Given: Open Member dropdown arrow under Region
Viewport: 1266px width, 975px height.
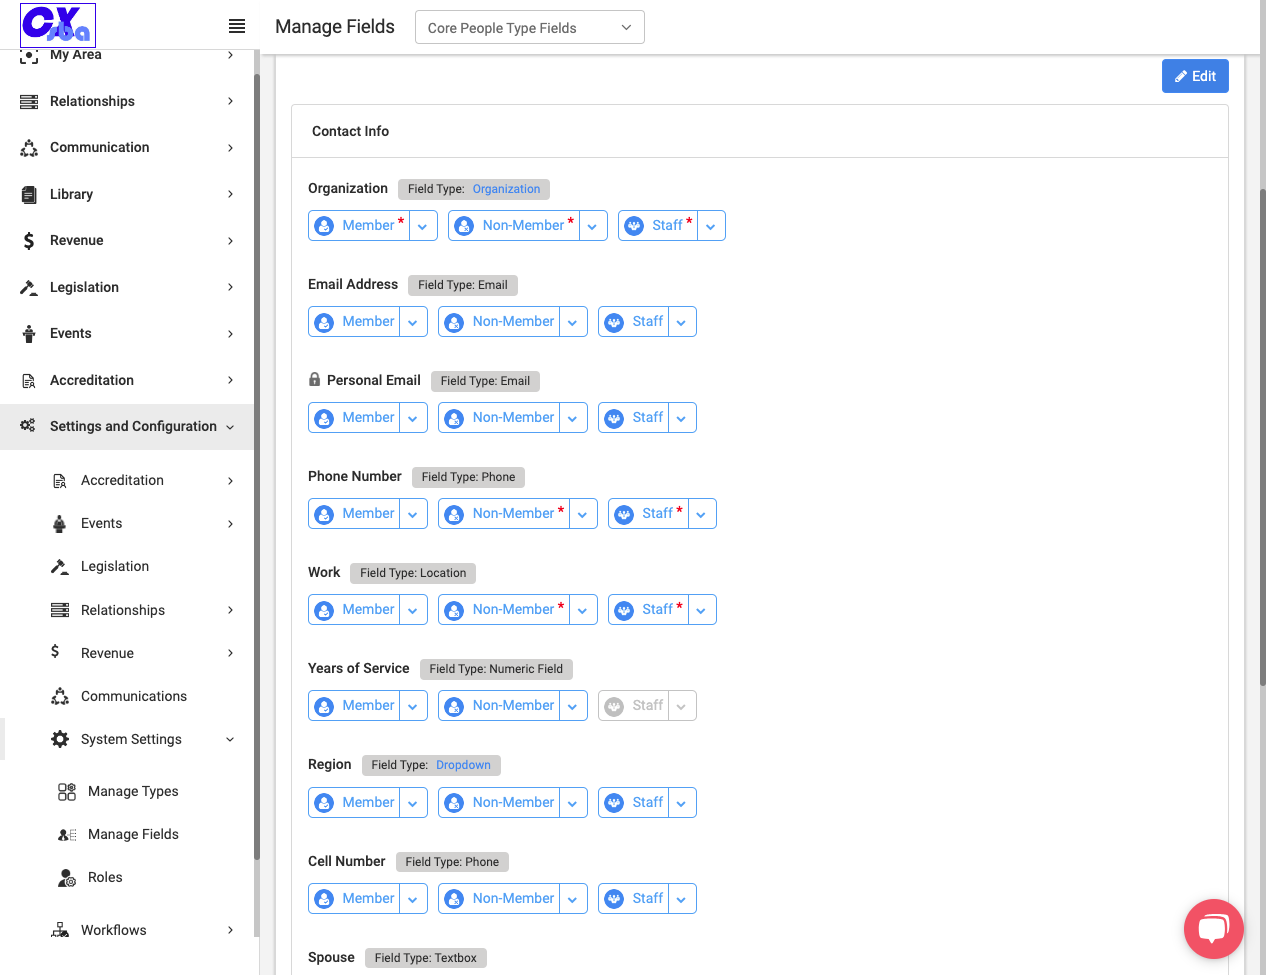Looking at the screenshot, I should [x=413, y=804].
